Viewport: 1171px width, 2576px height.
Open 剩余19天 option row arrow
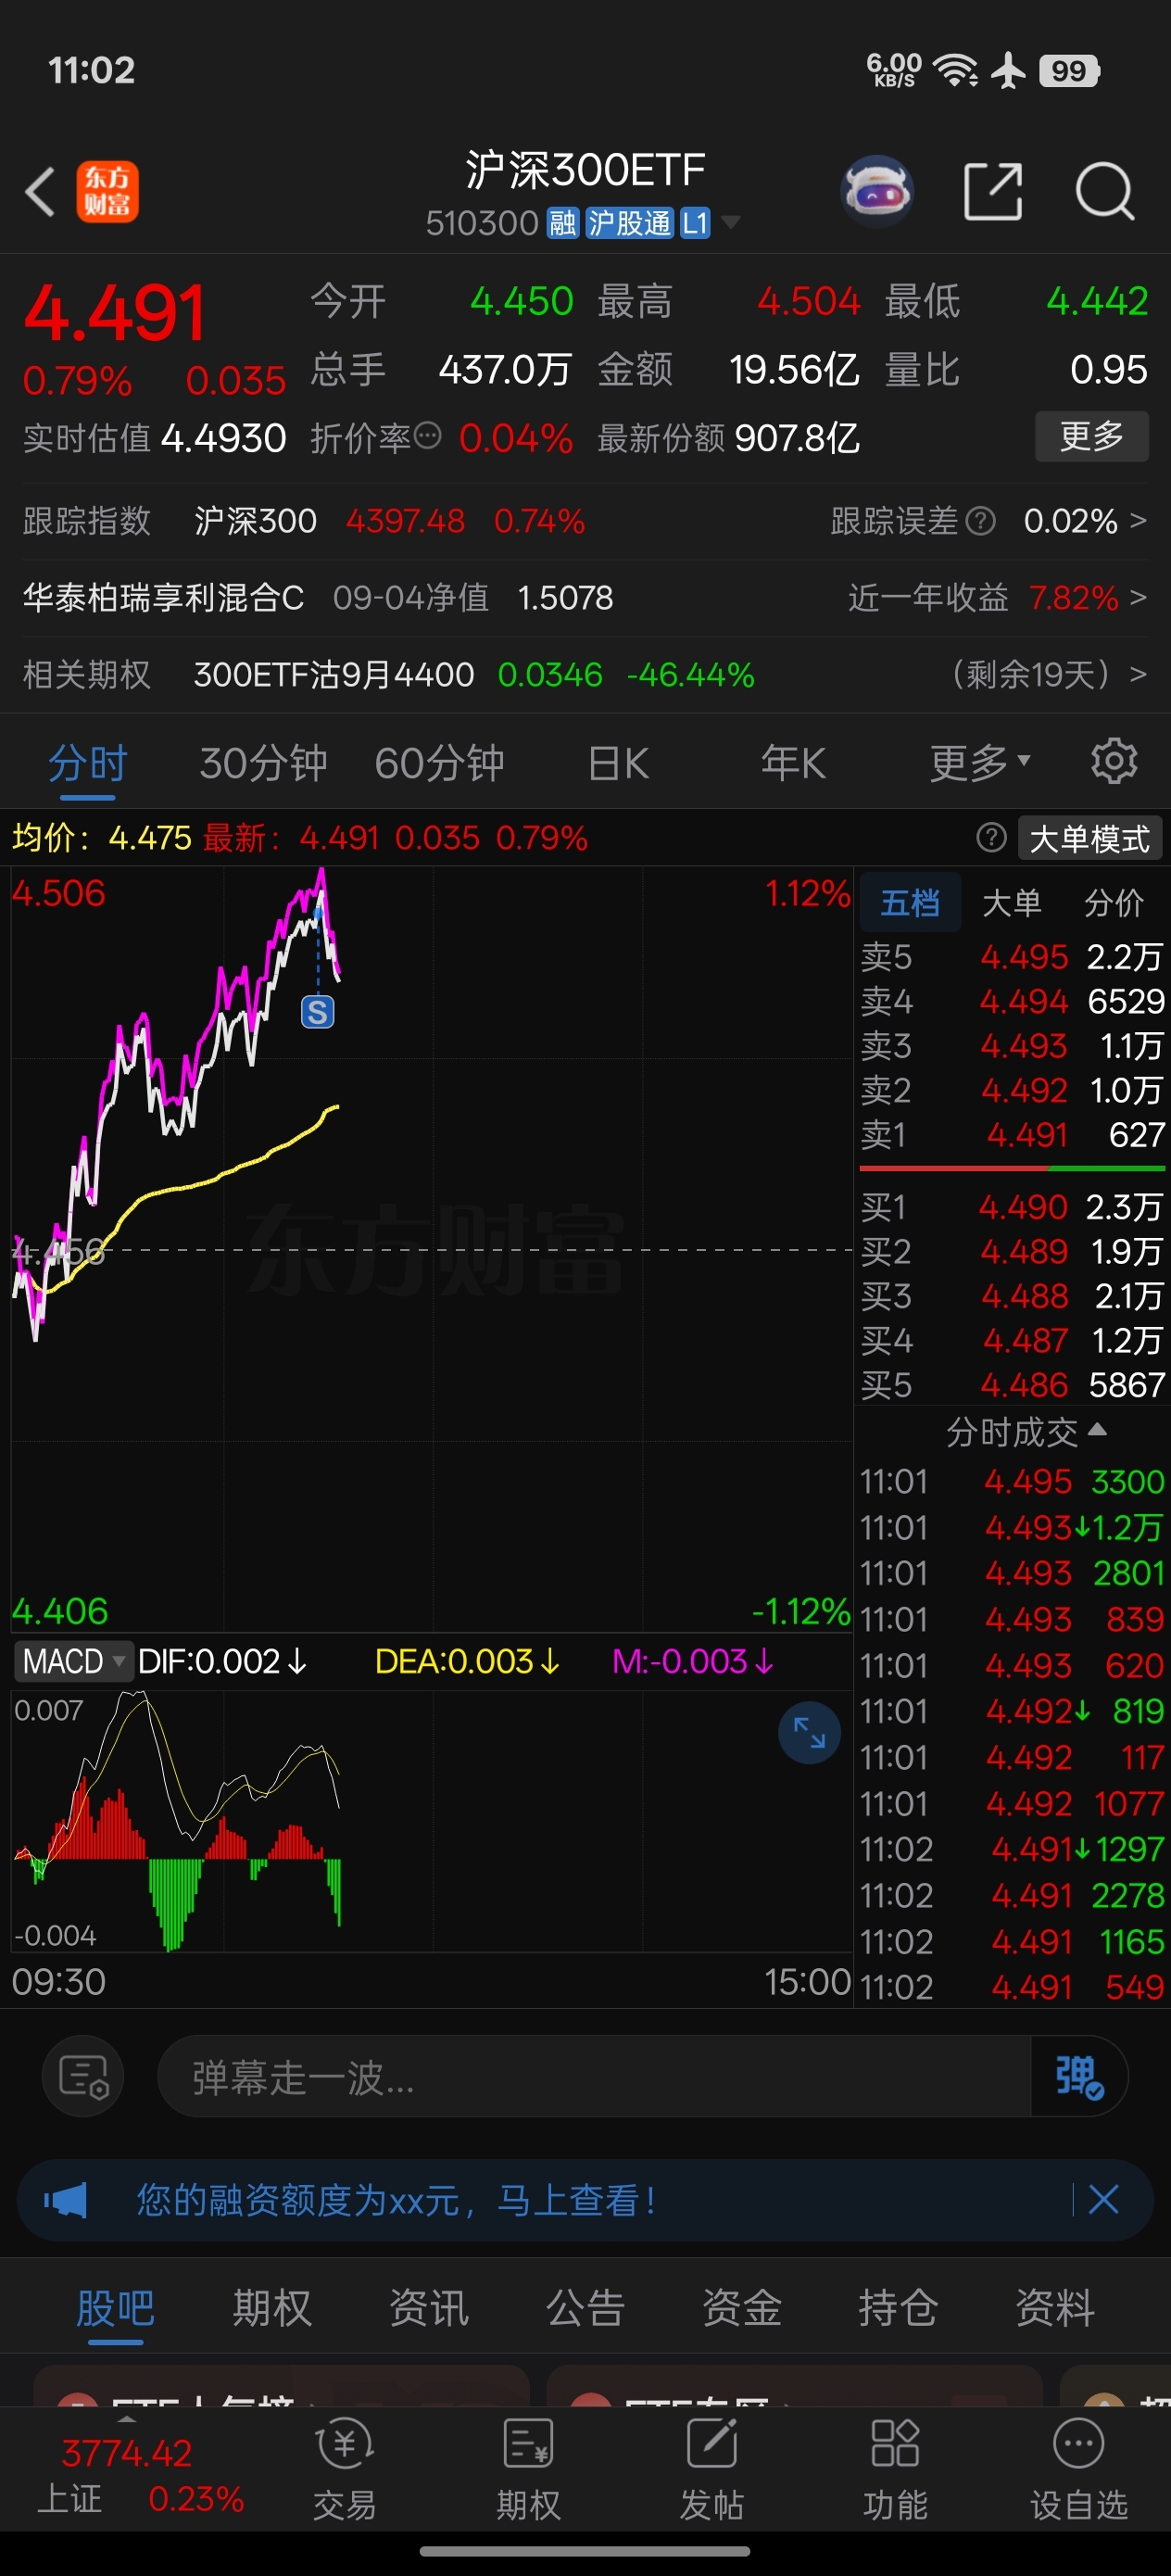pos(1138,674)
